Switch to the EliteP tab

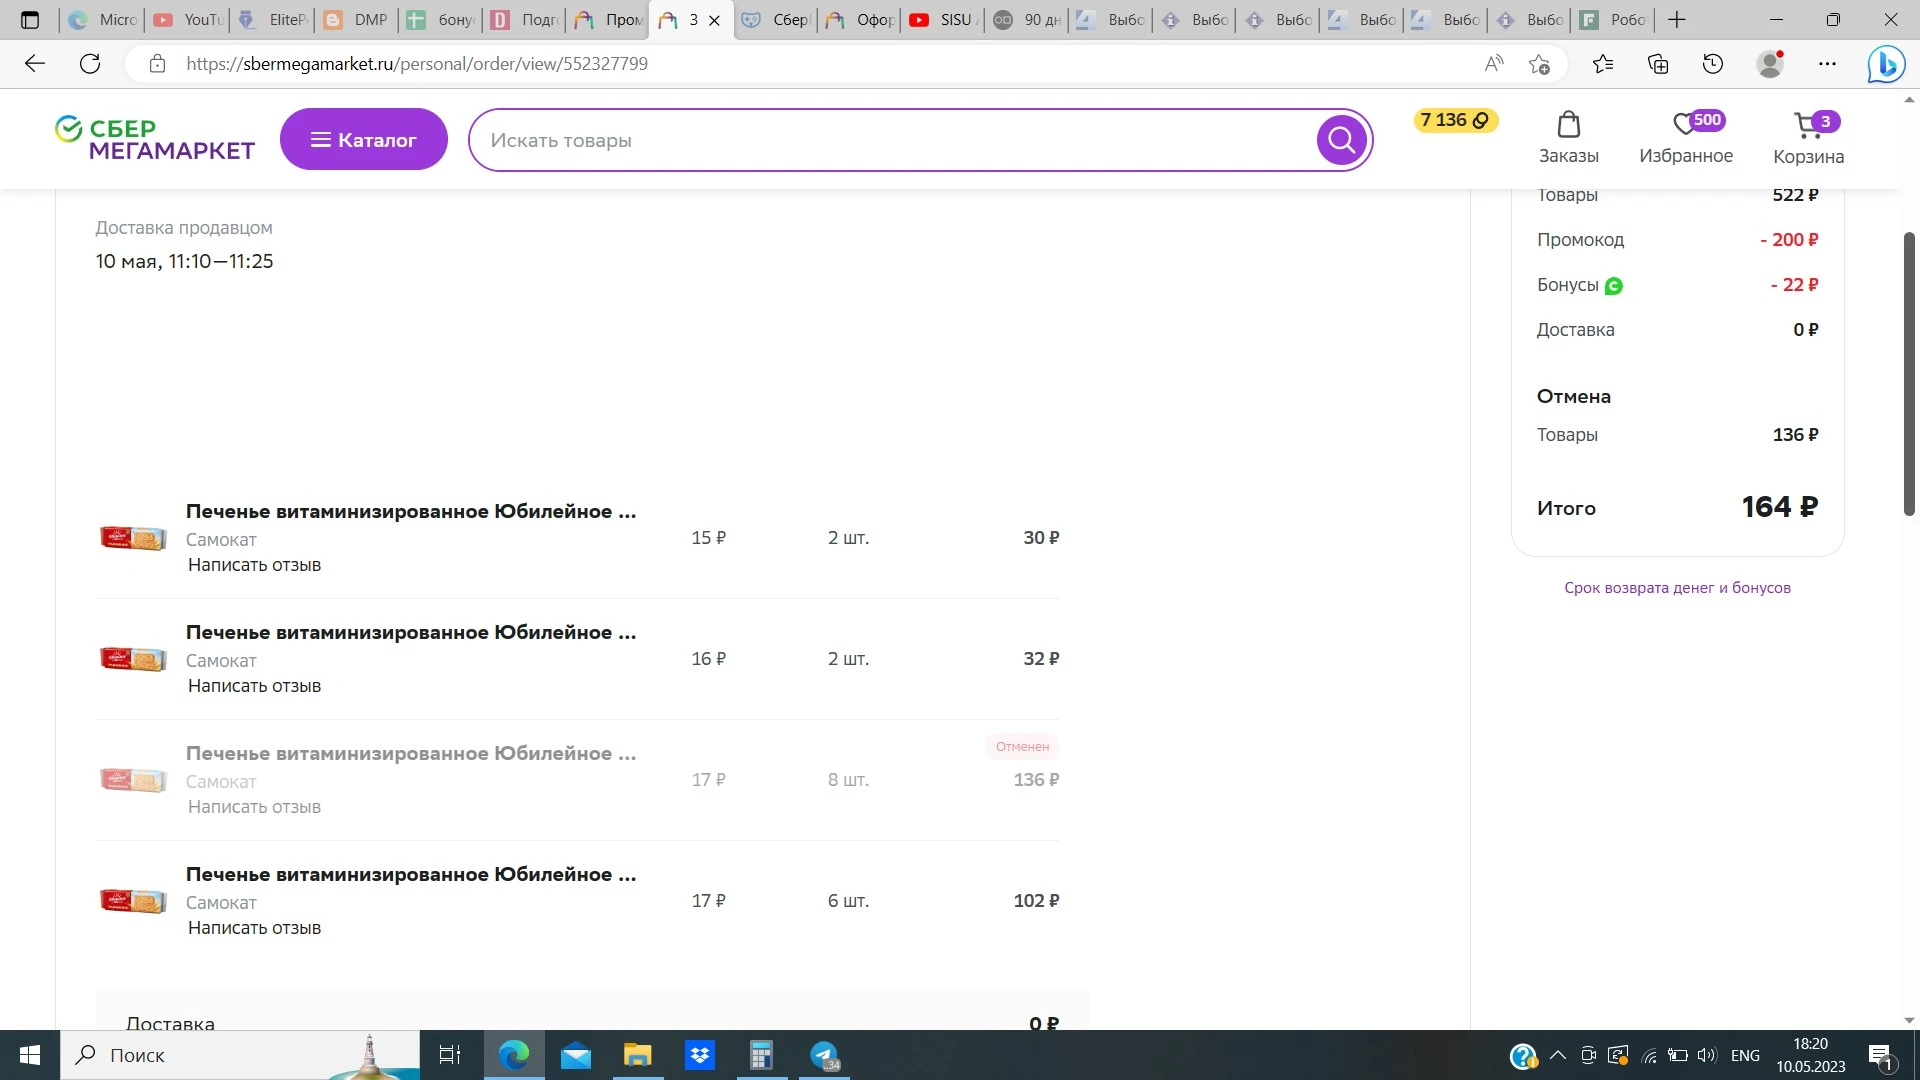coord(273,20)
